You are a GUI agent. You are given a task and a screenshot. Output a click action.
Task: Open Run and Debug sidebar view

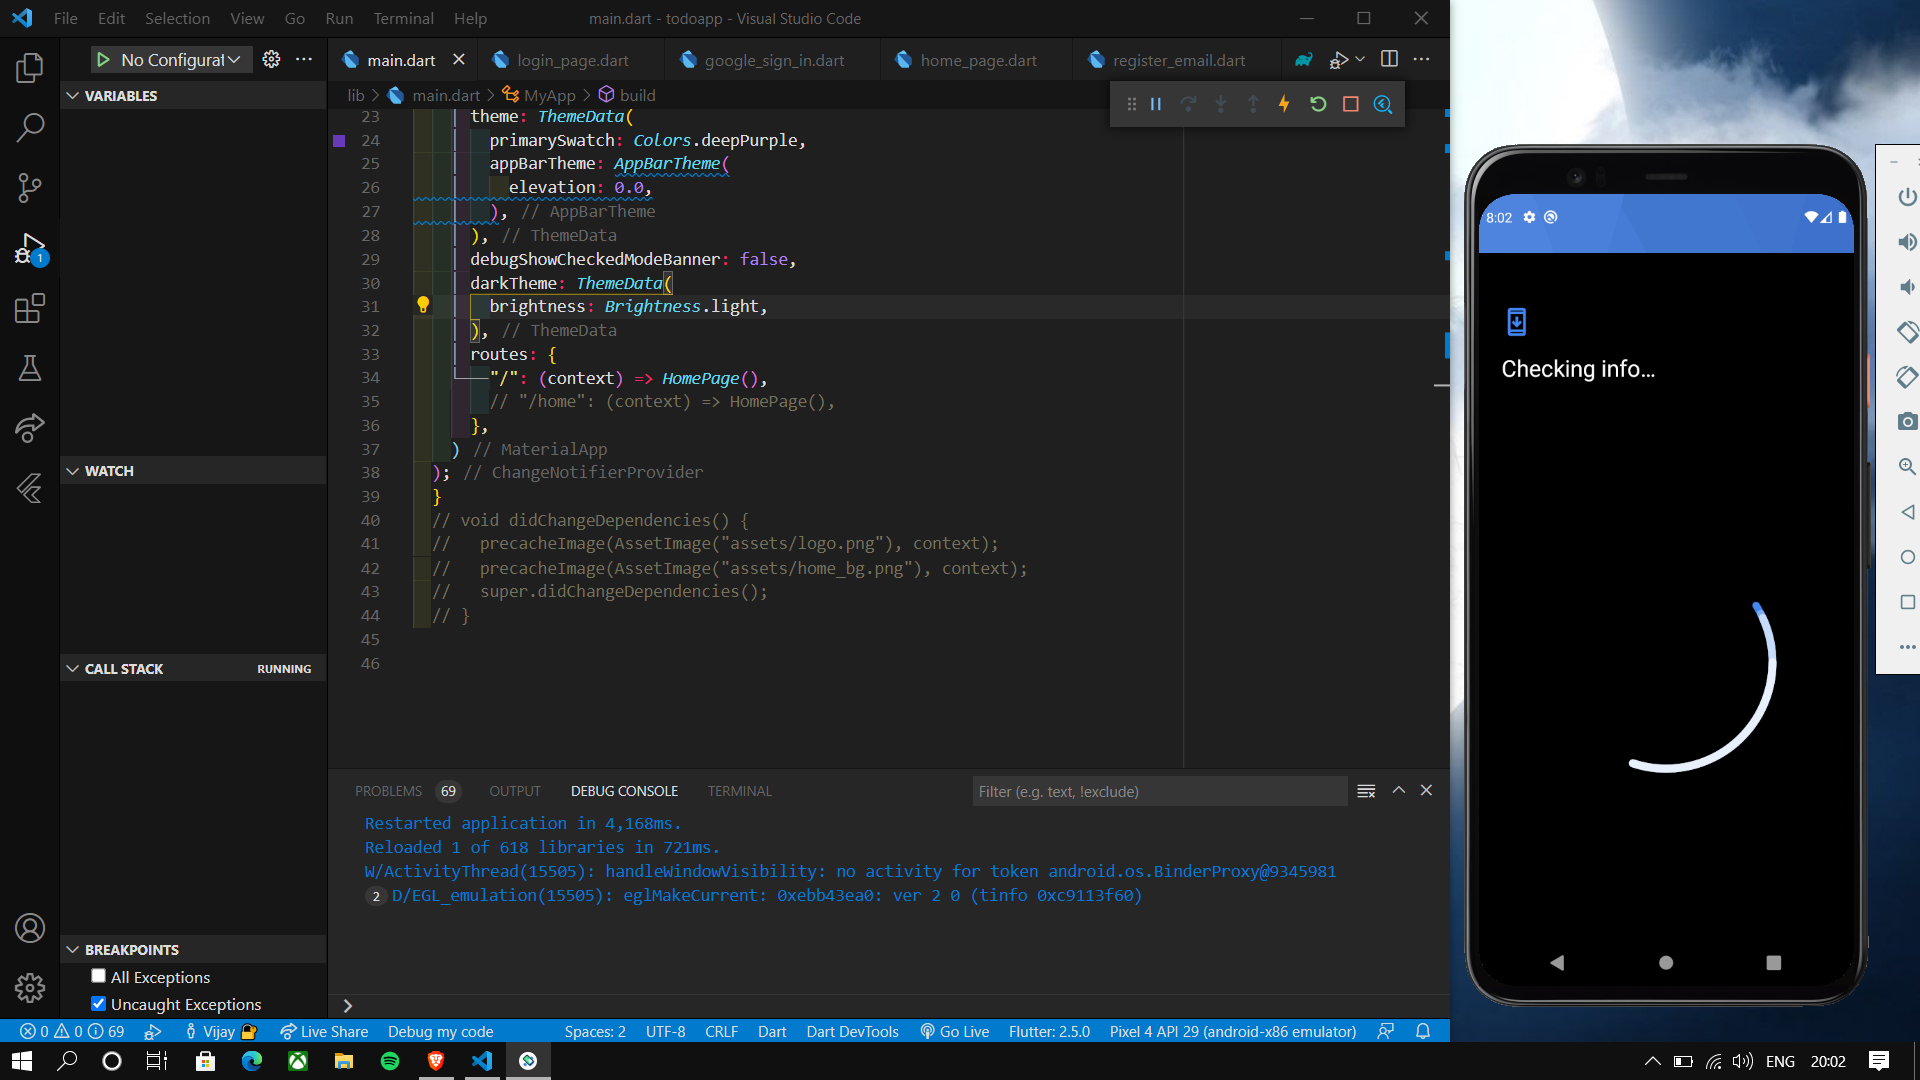click(29, 247)
